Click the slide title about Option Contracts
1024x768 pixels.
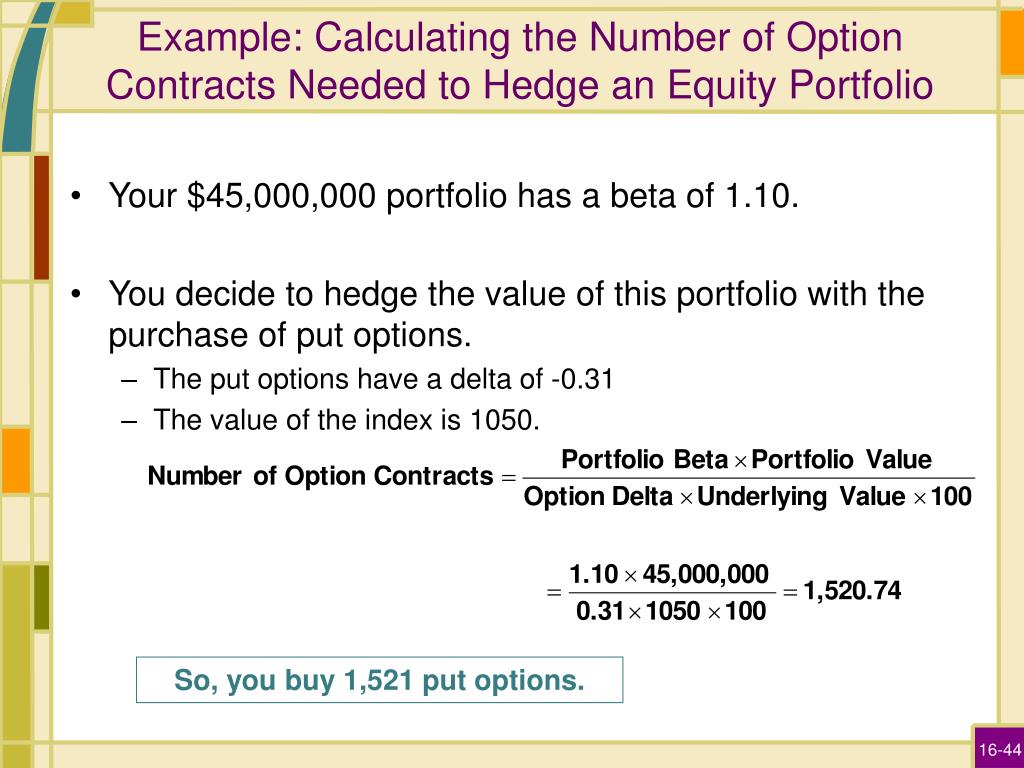point(520,61)
